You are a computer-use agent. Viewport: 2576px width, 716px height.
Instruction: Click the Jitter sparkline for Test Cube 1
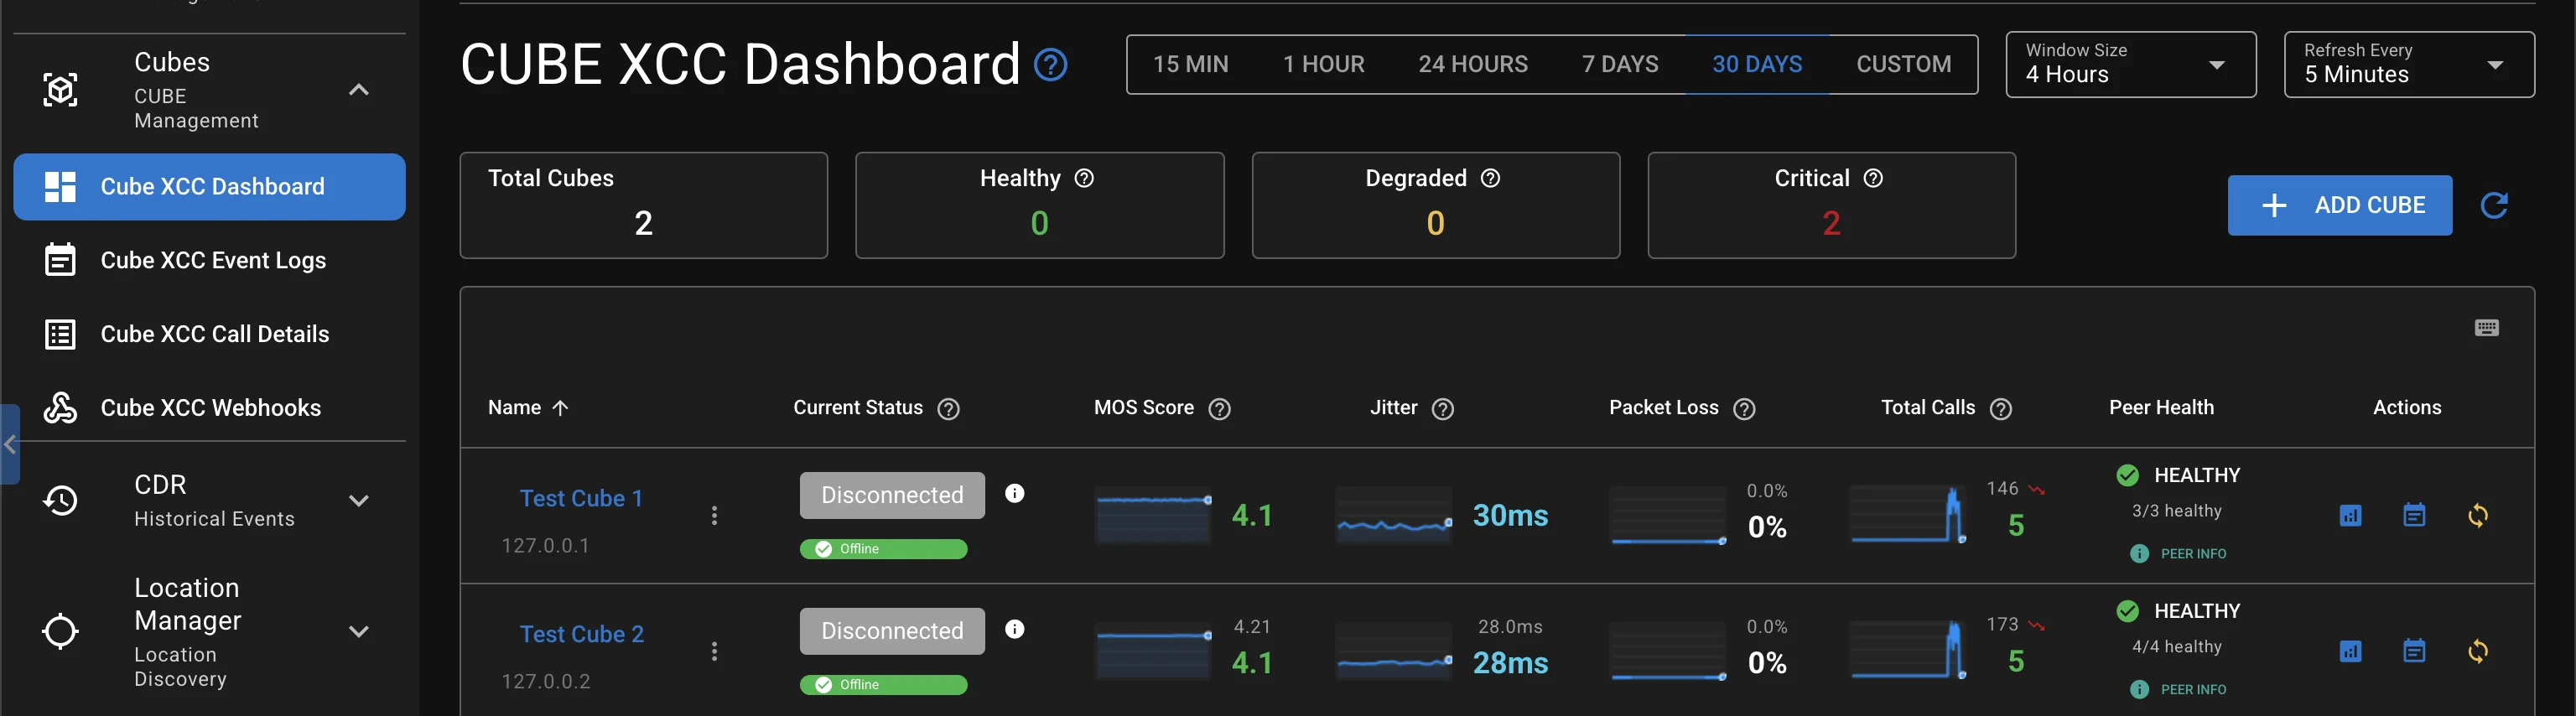pyautogui.click(x=1394, y=515)
